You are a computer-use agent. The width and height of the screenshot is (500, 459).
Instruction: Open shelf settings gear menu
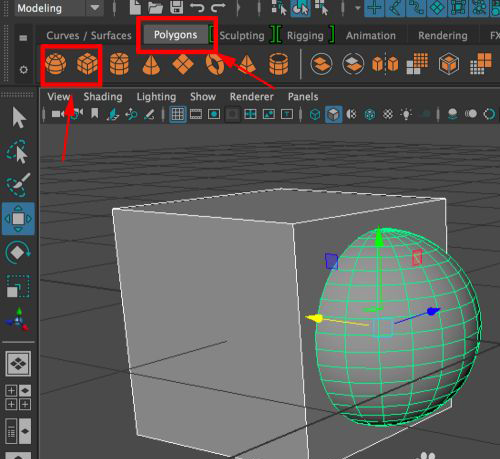pos(23,70)
